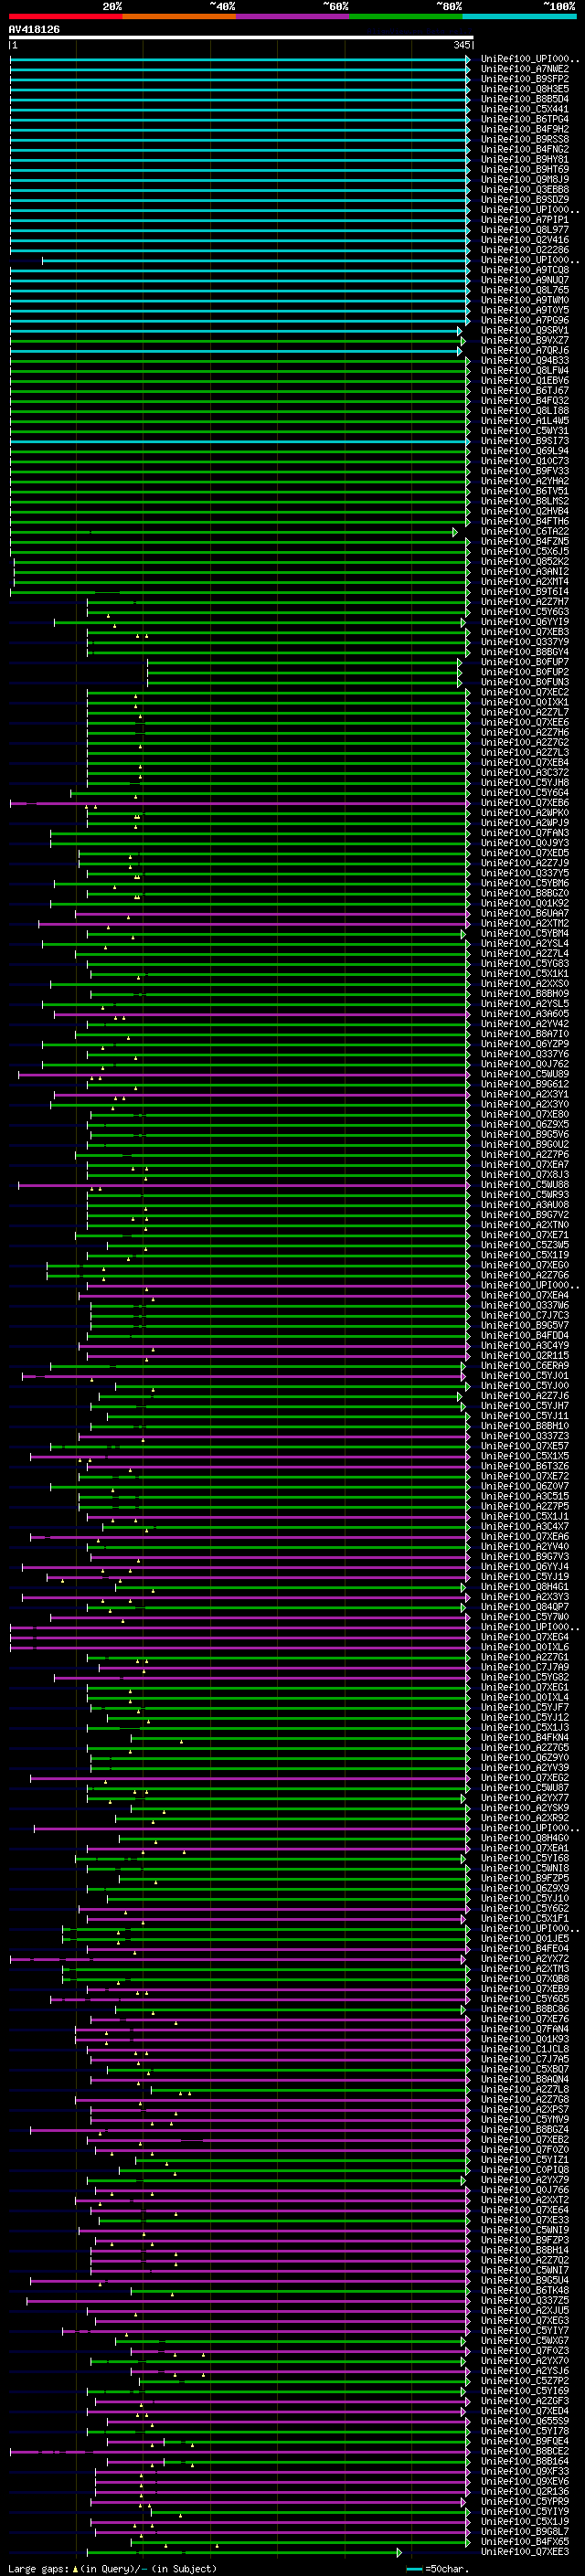Select label UniRef100_B6TJ67
The image size is (585, 2576).
click(525, 390)
